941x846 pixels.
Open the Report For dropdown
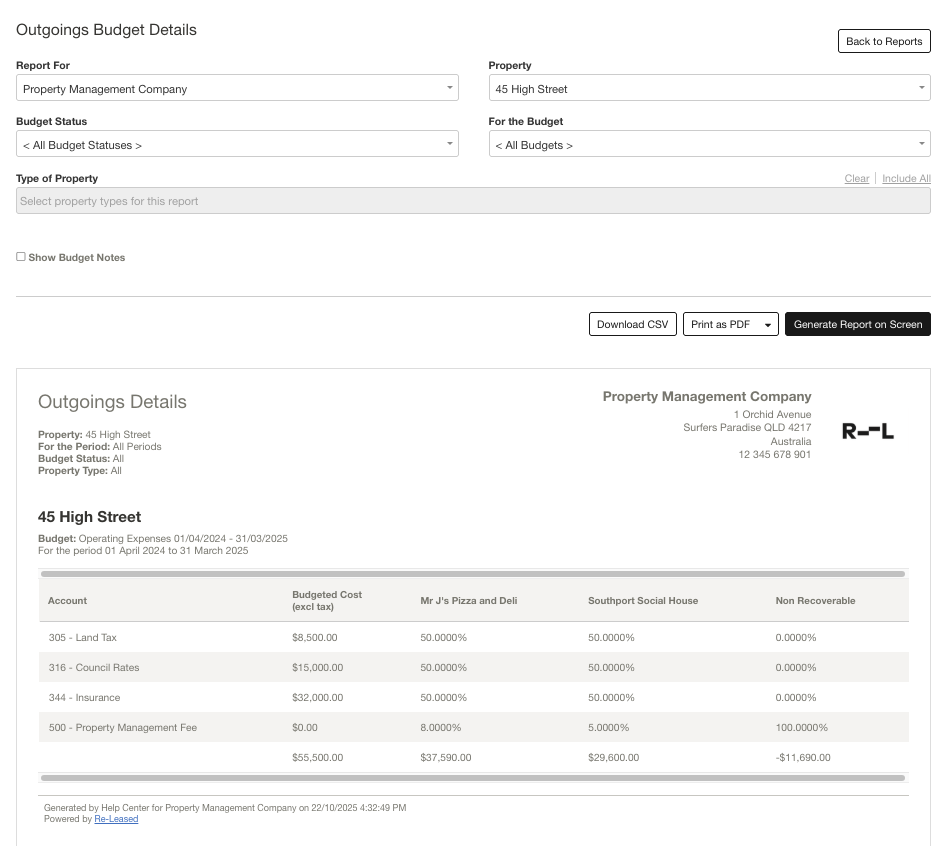pos(237,89)
